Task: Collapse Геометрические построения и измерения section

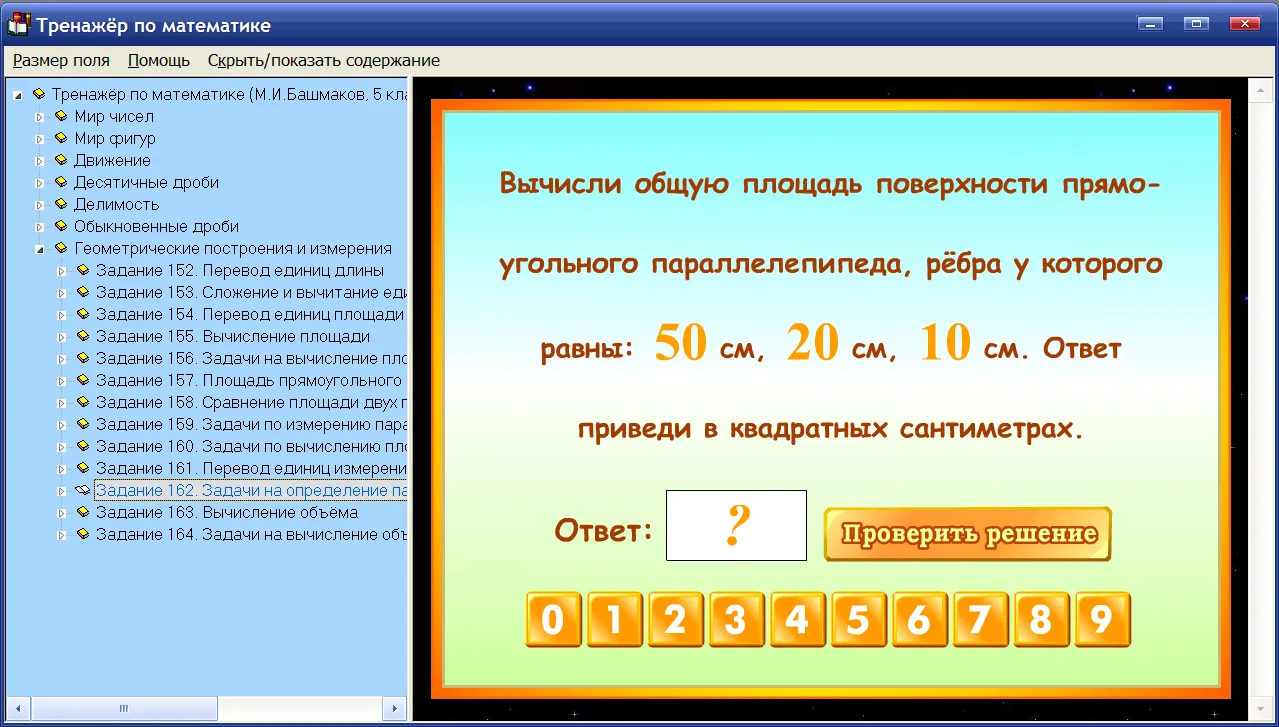Action: click(x=40, y=249)
